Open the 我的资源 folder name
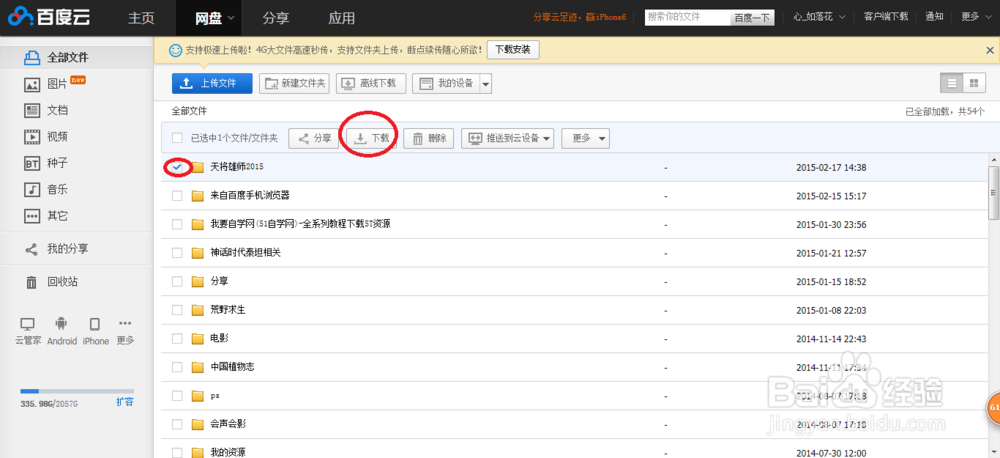 coord(228,452)
